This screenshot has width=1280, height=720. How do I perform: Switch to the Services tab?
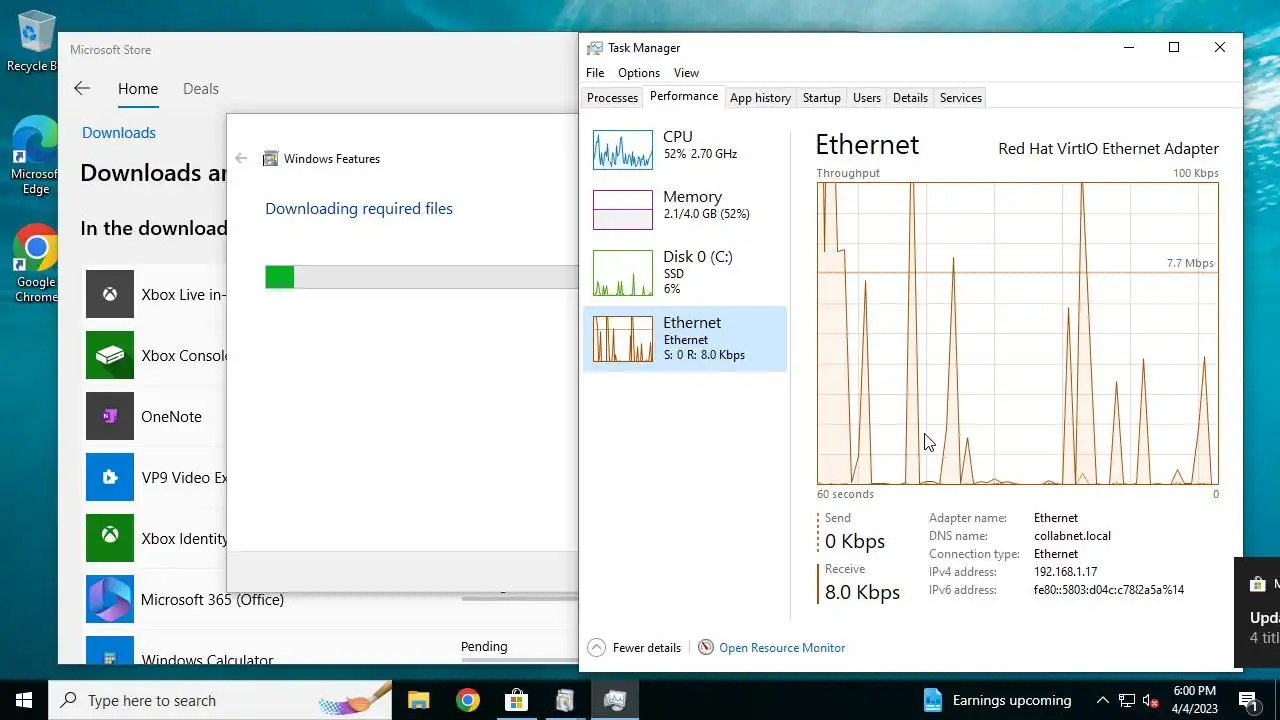961,98
